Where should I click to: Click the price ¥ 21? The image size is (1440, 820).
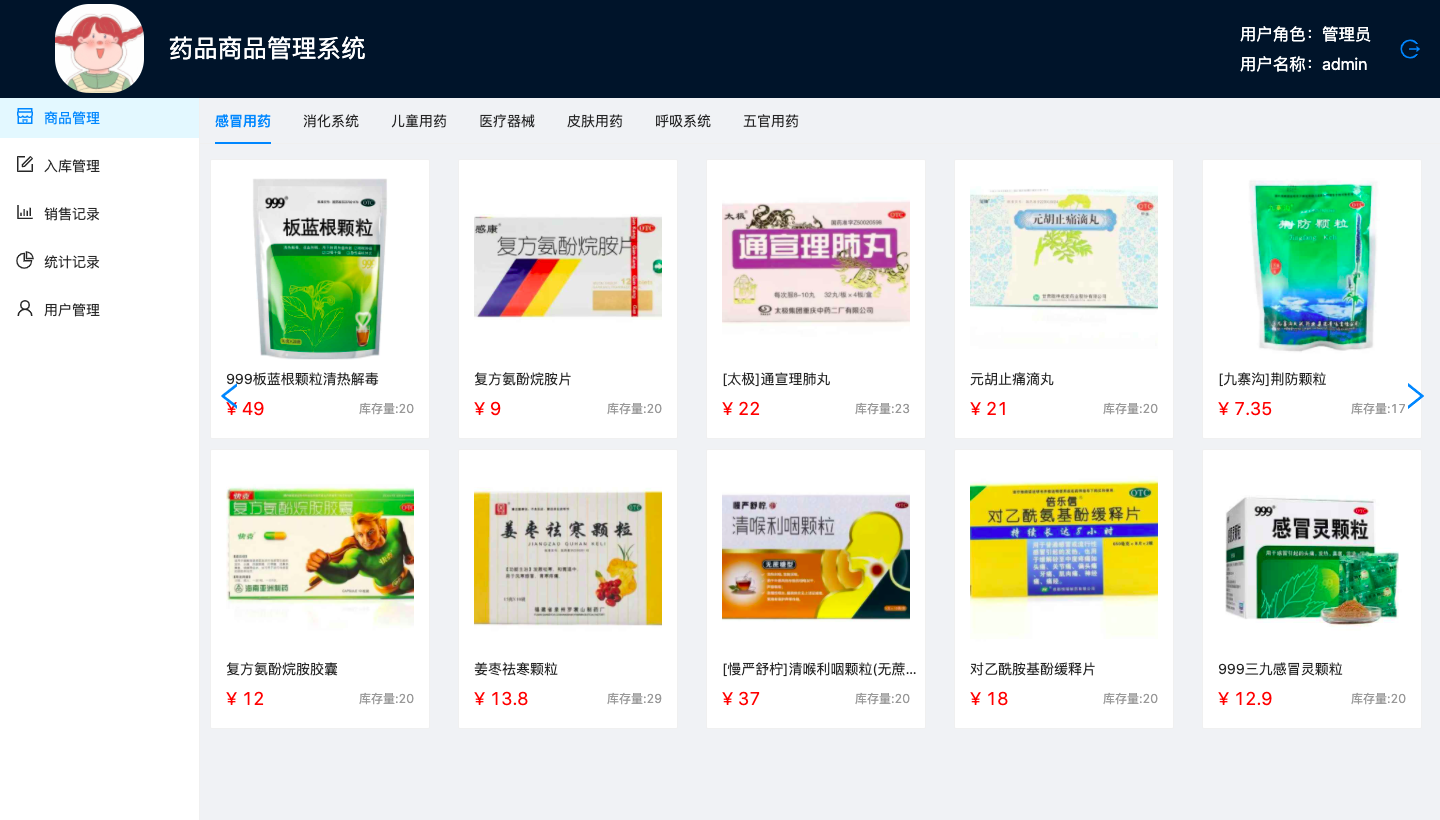pos(990,408)
